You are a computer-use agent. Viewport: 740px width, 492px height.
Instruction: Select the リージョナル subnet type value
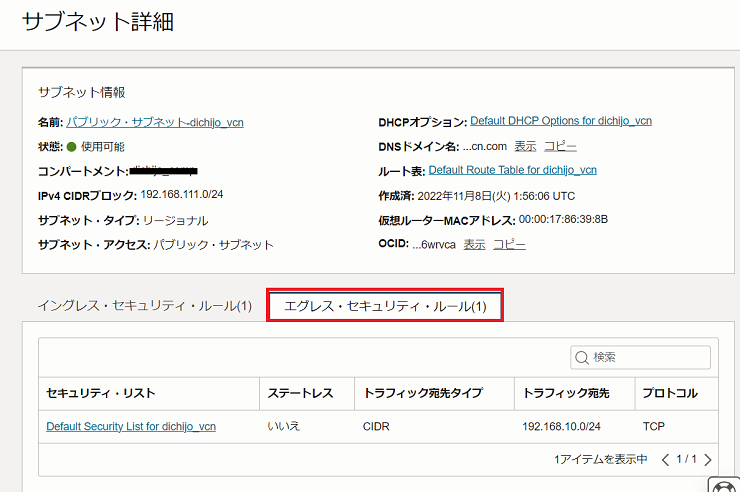(x=176, y=221)
